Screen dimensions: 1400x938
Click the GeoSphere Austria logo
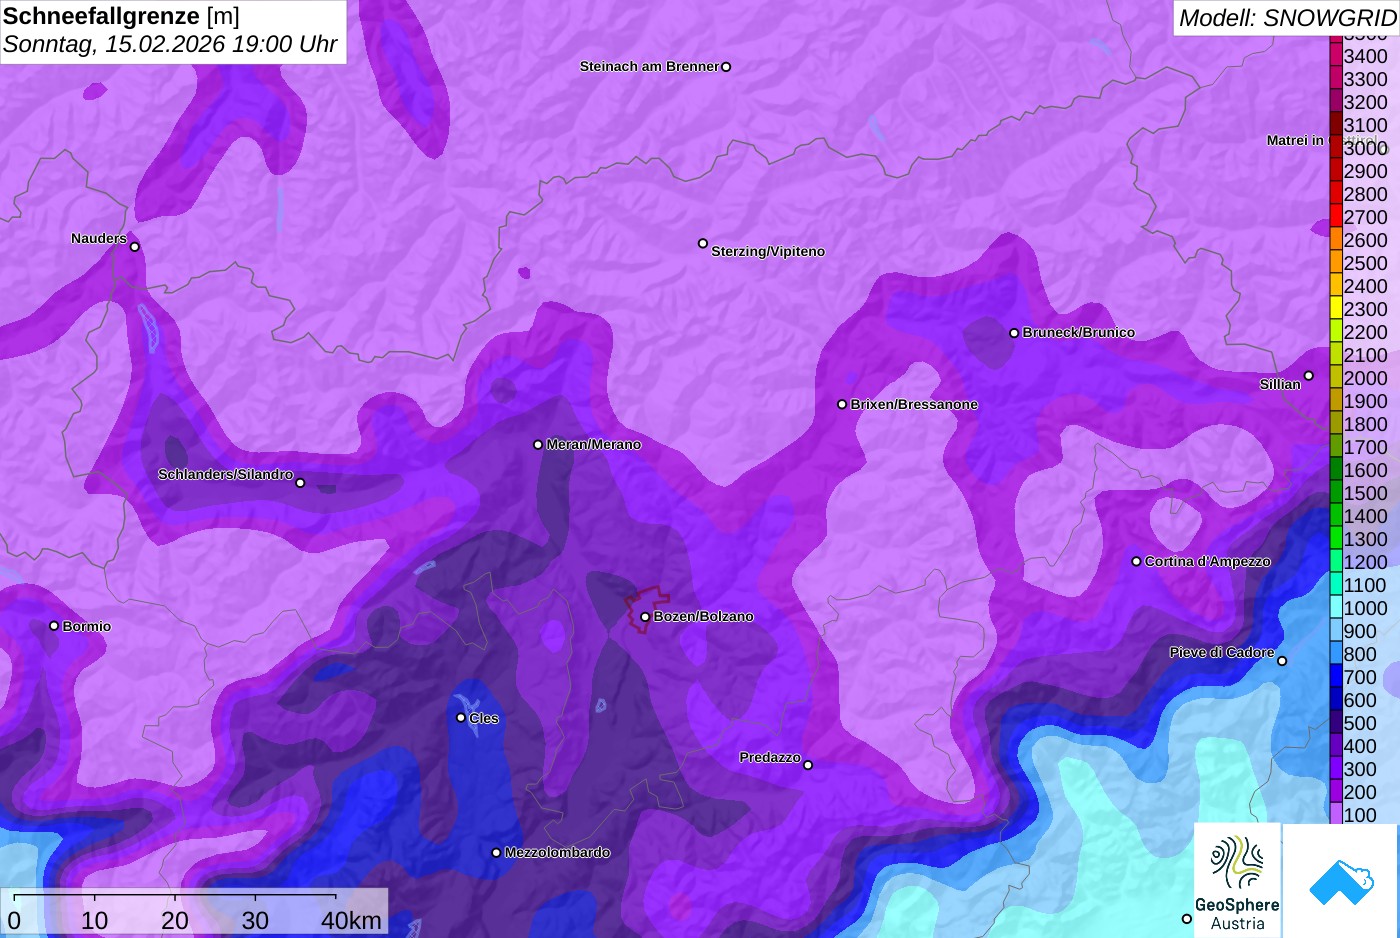click(x=1237, y=880)
